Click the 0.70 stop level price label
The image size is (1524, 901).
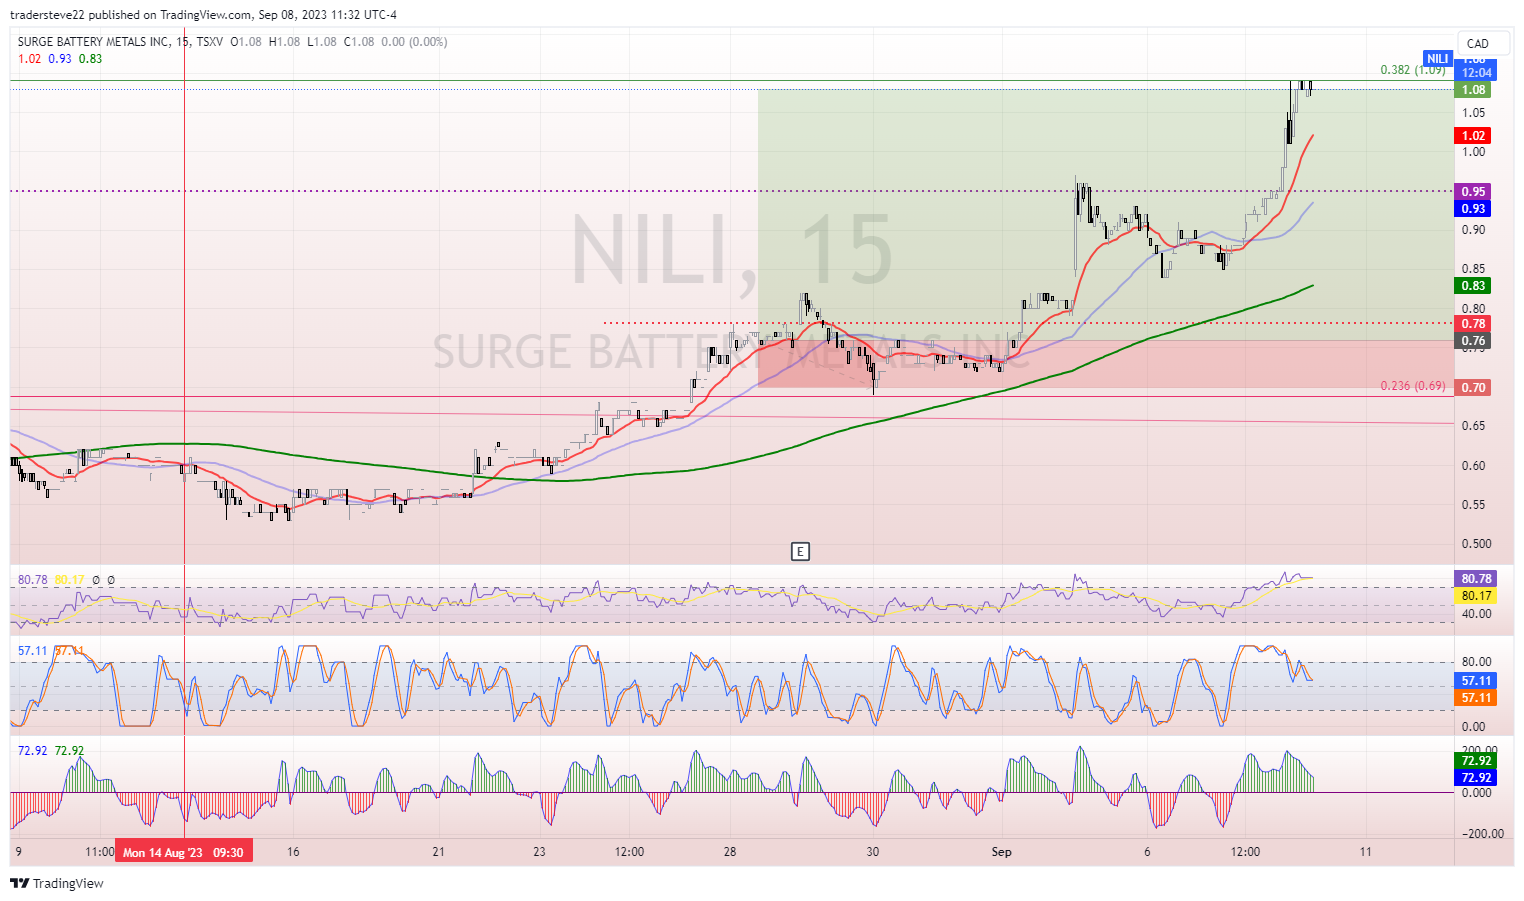click(1473, 388)
